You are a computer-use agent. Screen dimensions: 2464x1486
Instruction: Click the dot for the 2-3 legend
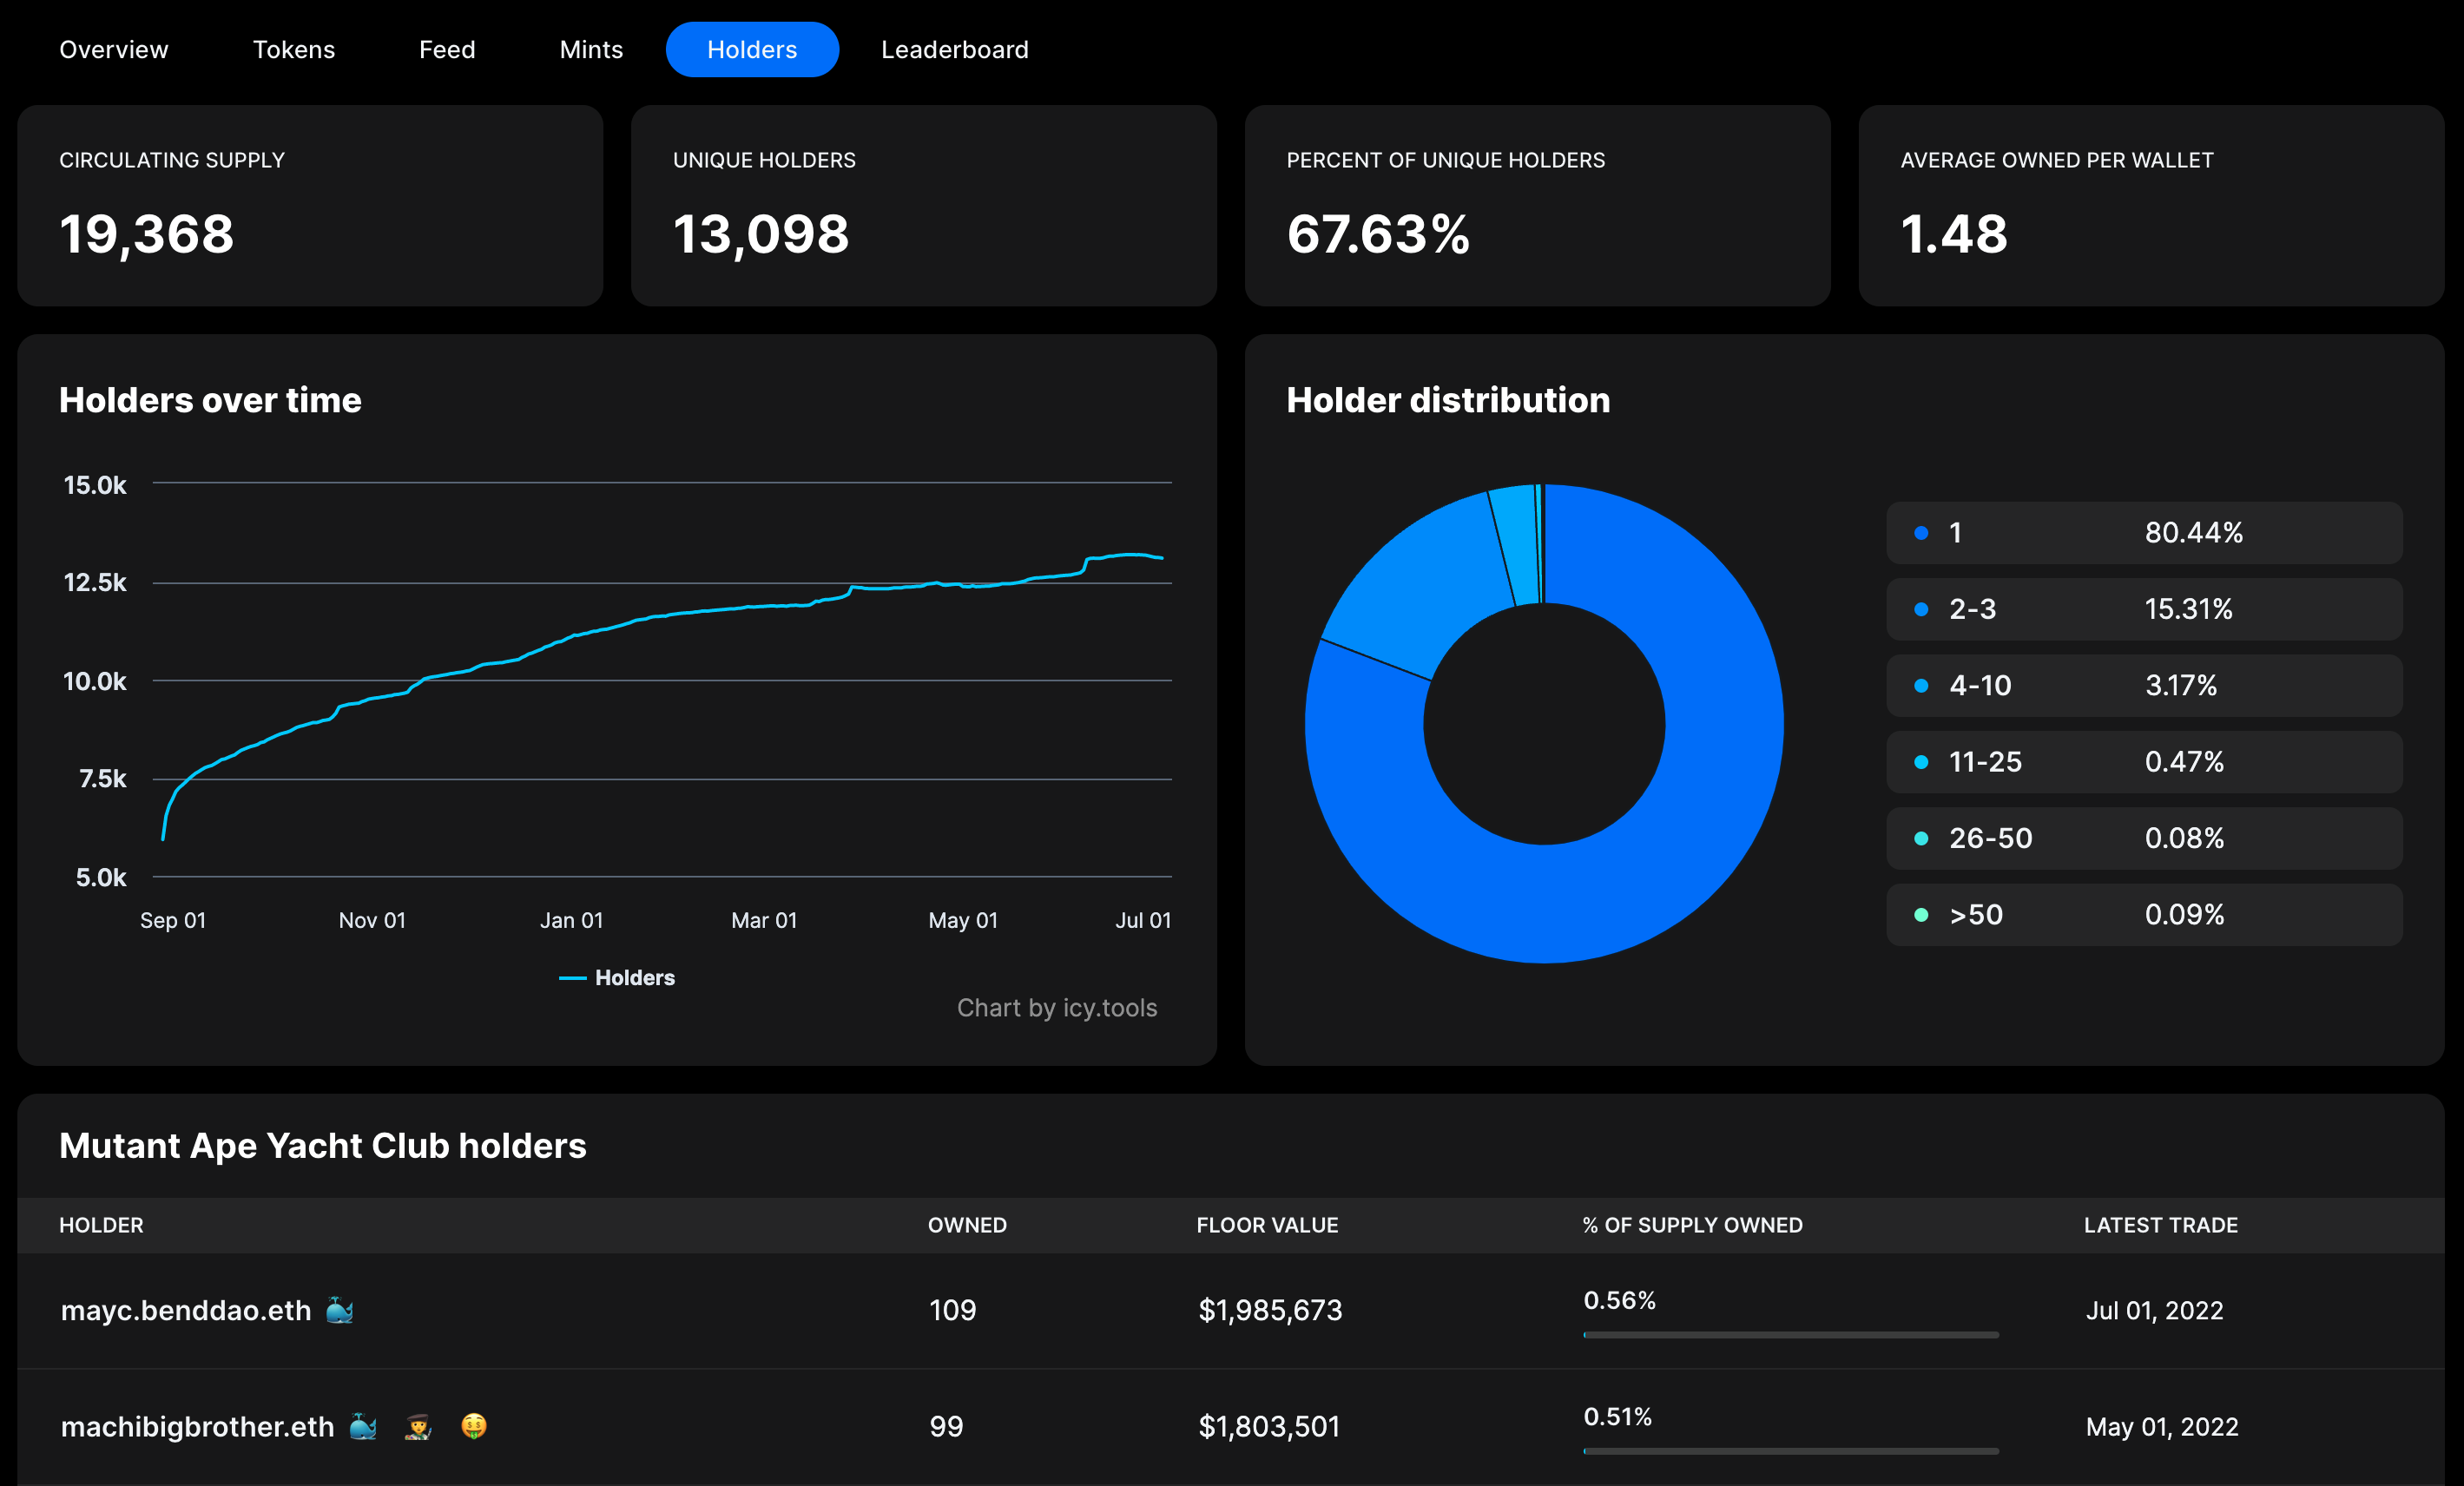pyautogui.click(x=1921, y=609)
